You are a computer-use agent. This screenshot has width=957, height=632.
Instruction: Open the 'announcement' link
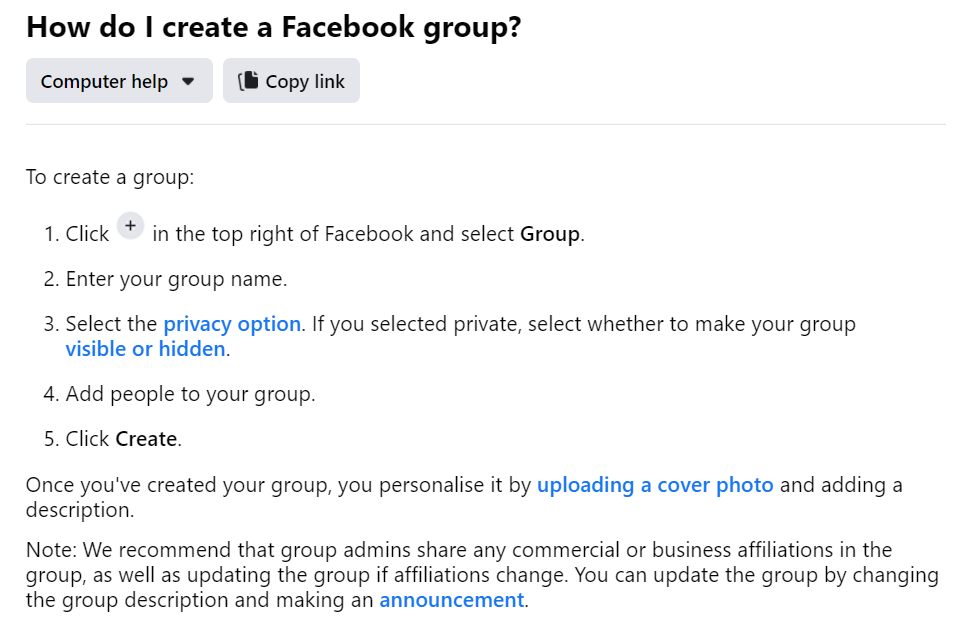451,599
